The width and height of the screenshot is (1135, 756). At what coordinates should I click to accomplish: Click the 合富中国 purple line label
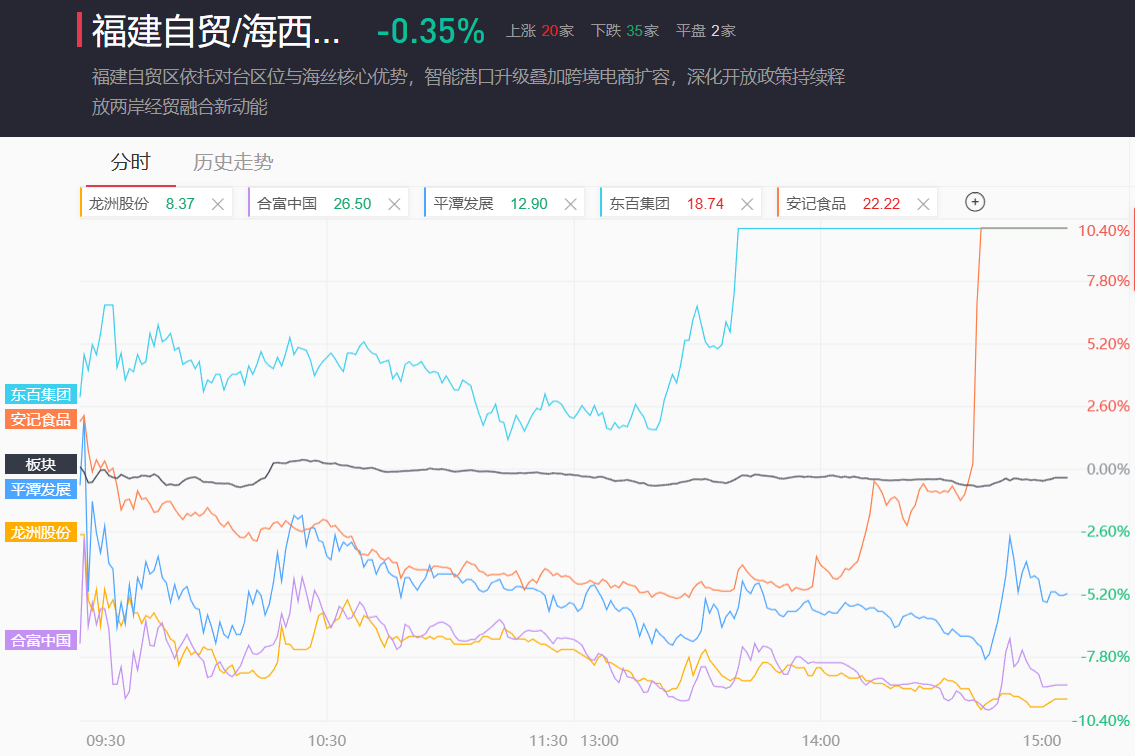(x=41, y=640)
